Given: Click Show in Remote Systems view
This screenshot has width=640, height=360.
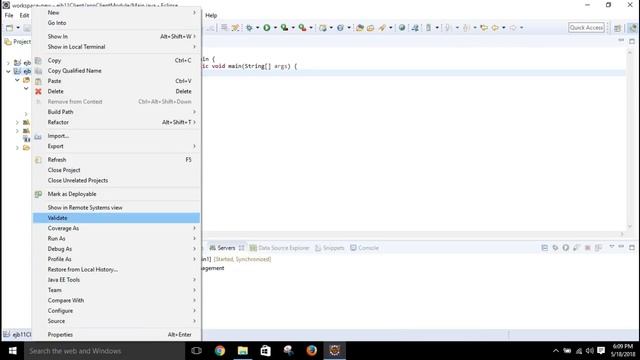Looking at the screenshot, I should click(x=116, y=207).
